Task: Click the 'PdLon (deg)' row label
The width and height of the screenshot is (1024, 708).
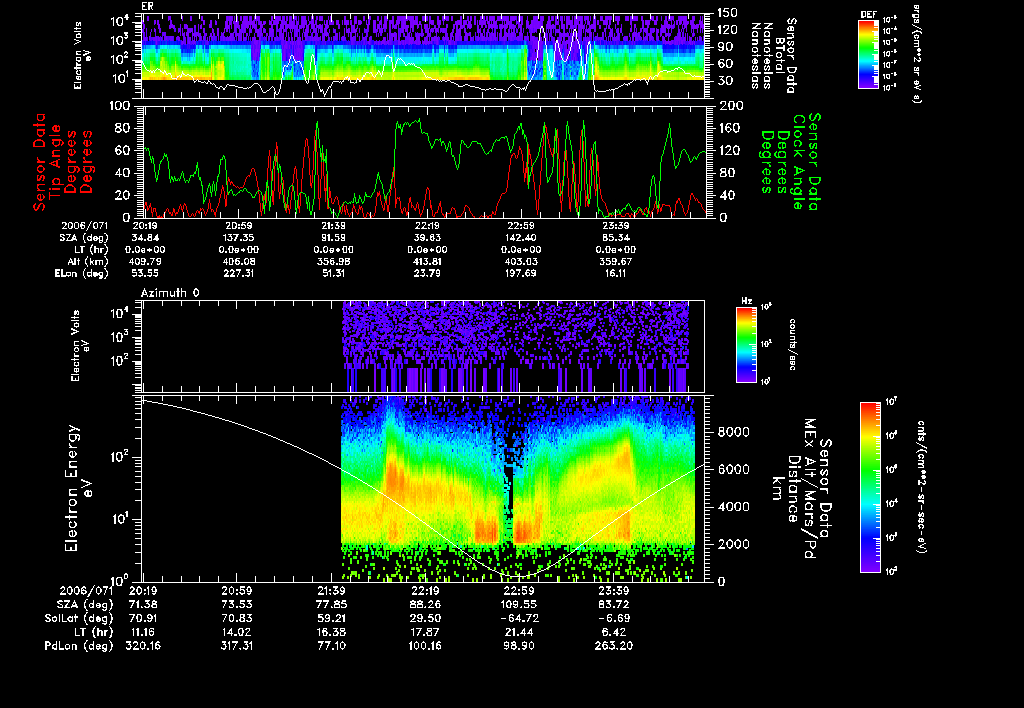Action: [78, 646]
